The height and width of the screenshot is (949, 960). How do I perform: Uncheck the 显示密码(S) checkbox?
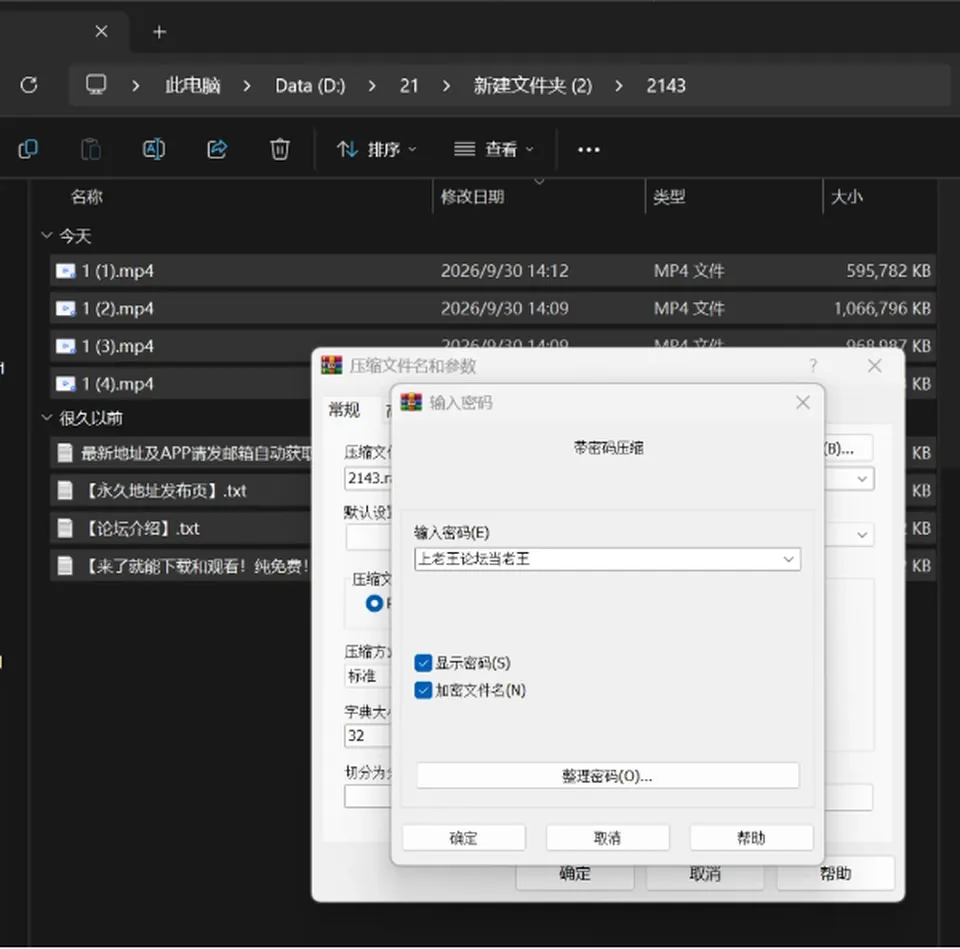click(x=423, y=662)
